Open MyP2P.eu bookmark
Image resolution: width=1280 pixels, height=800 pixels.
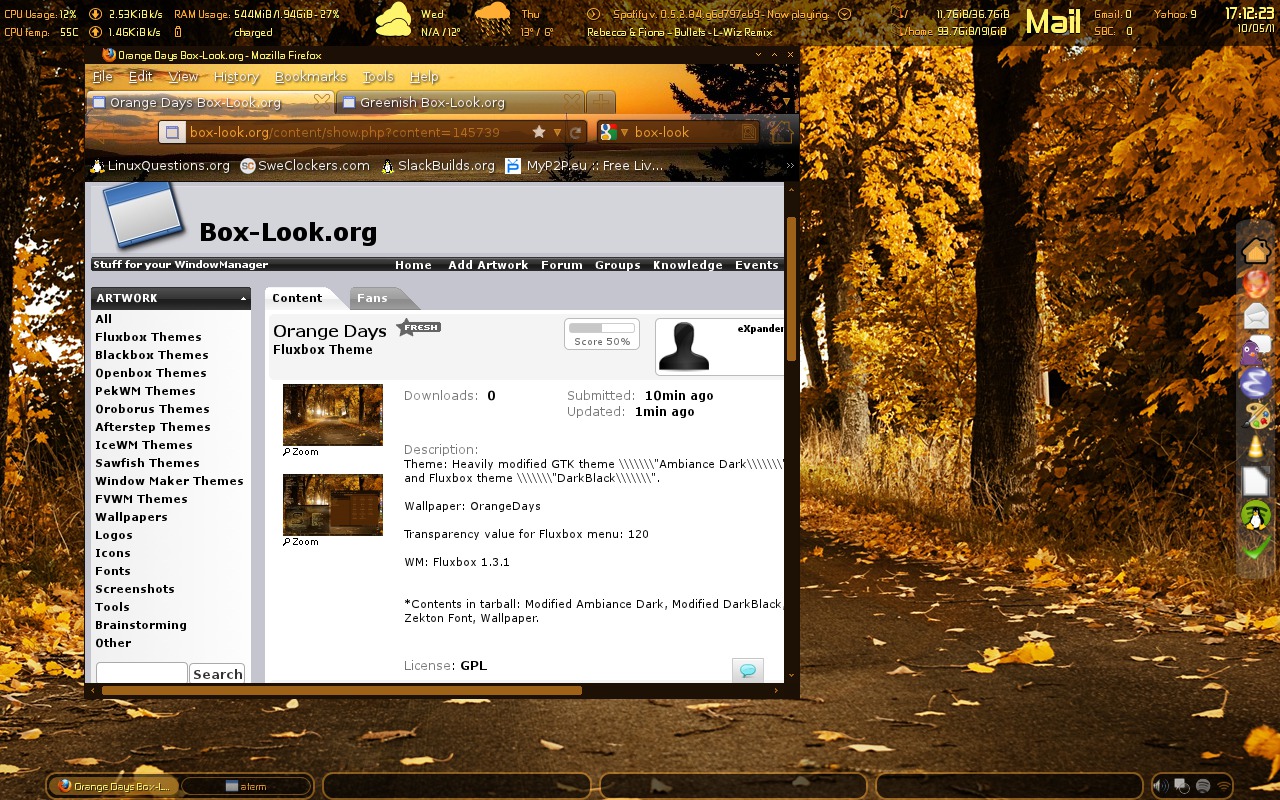pyautogui.click(x=584, y=166)
